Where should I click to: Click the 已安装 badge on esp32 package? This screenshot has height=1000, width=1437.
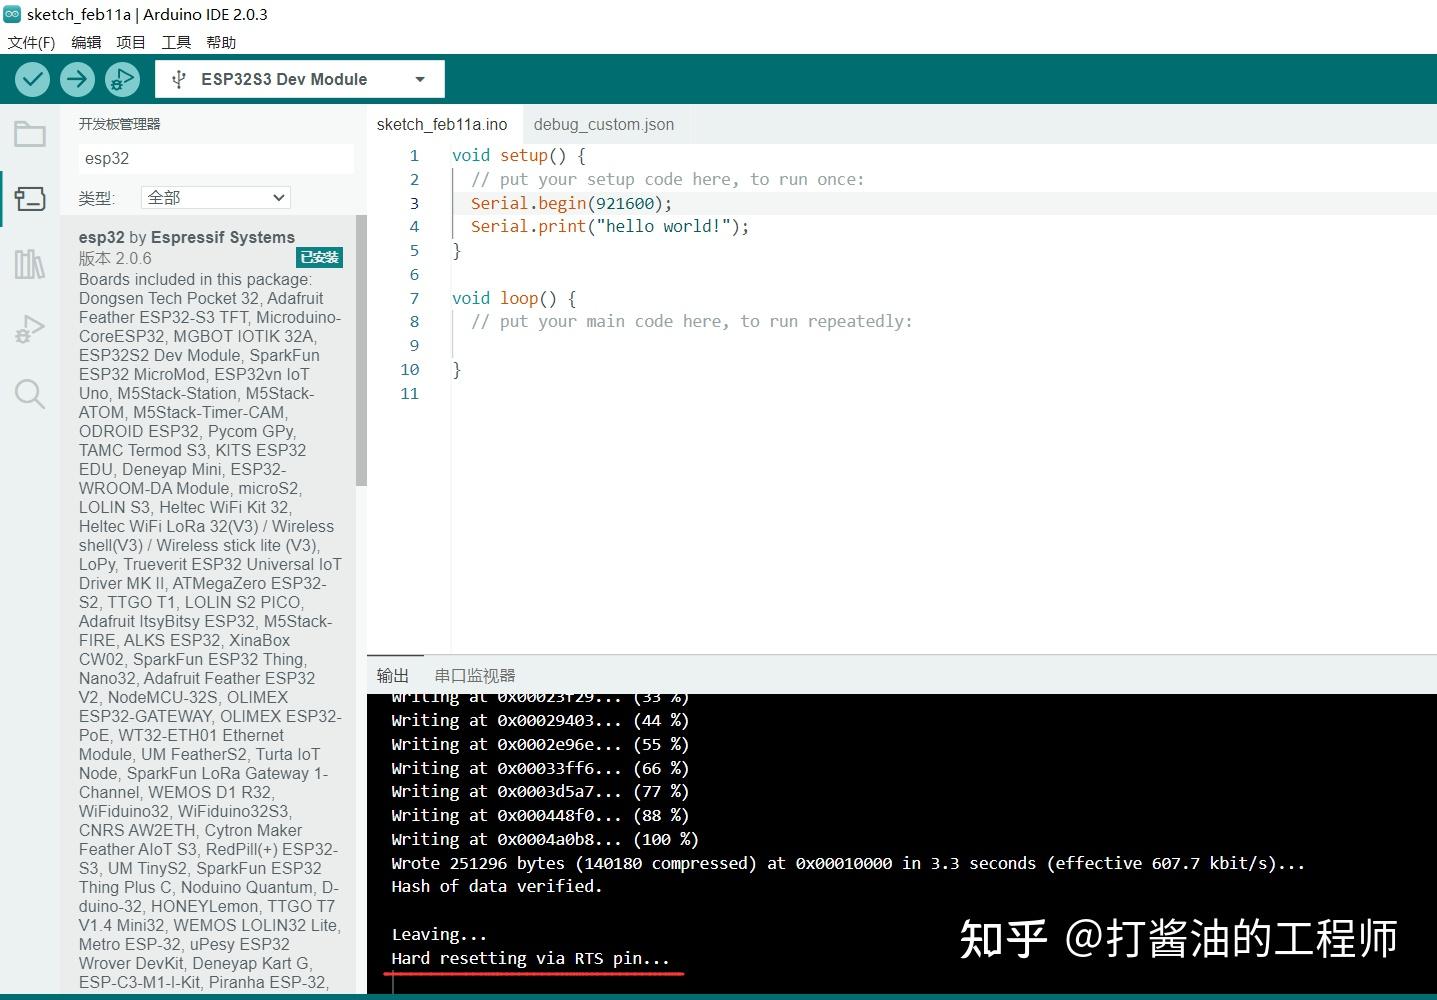(319, 257)
